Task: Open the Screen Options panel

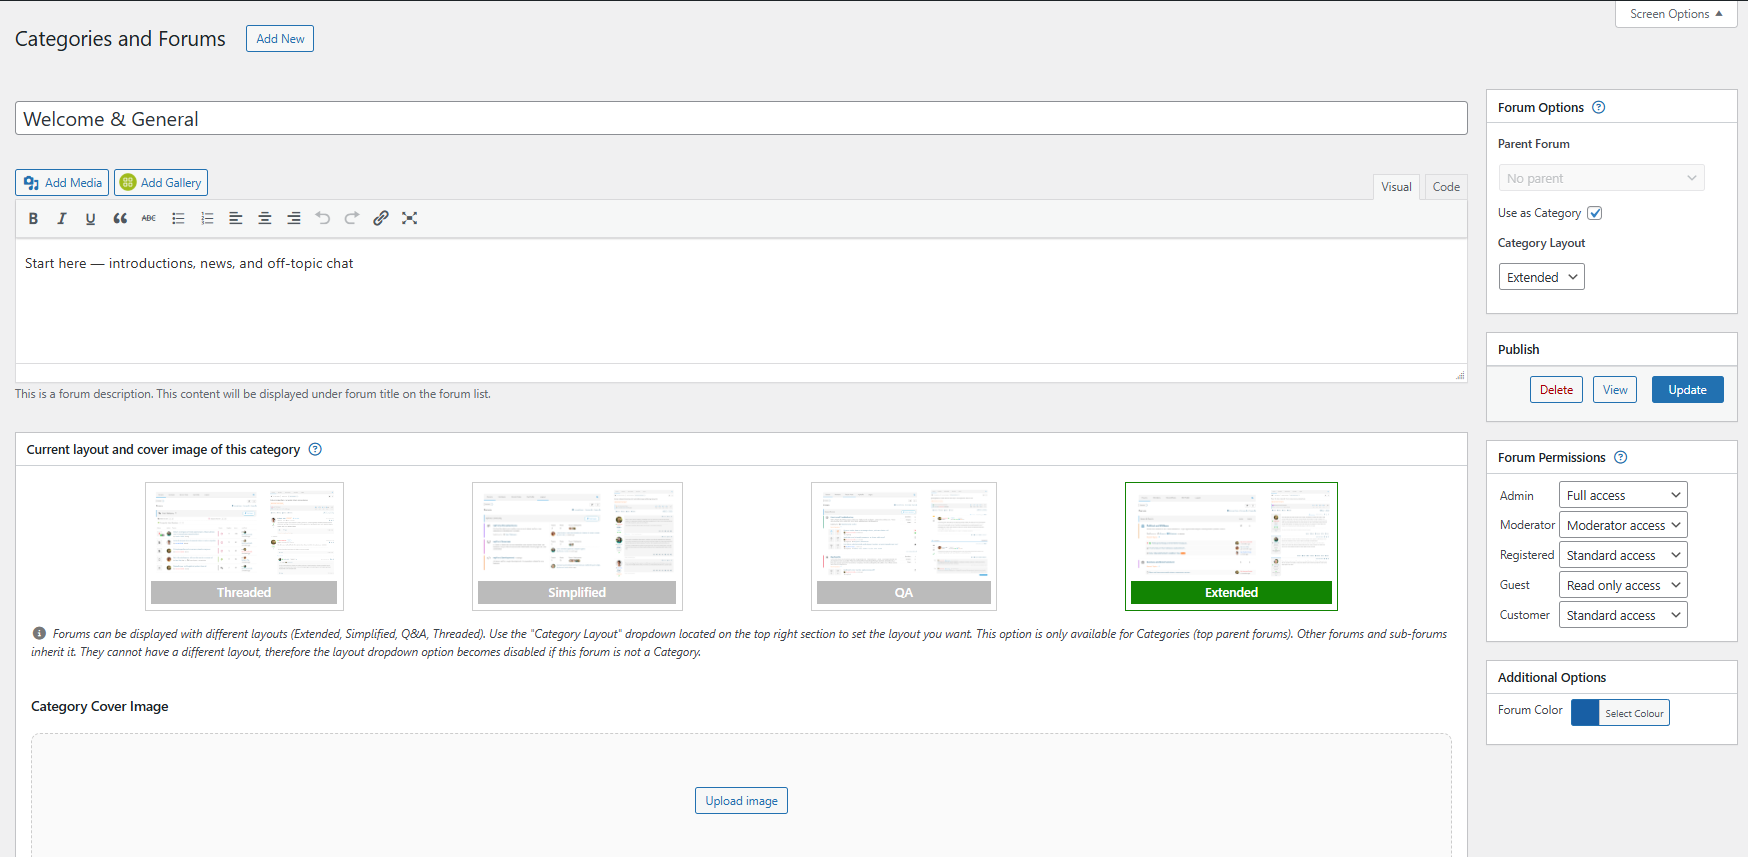Action: click(1675, 14)
